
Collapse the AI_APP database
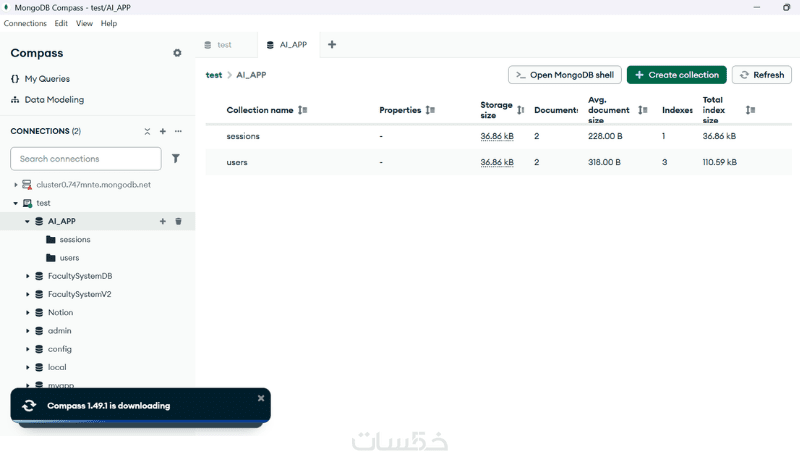click(x=27, y=221)
